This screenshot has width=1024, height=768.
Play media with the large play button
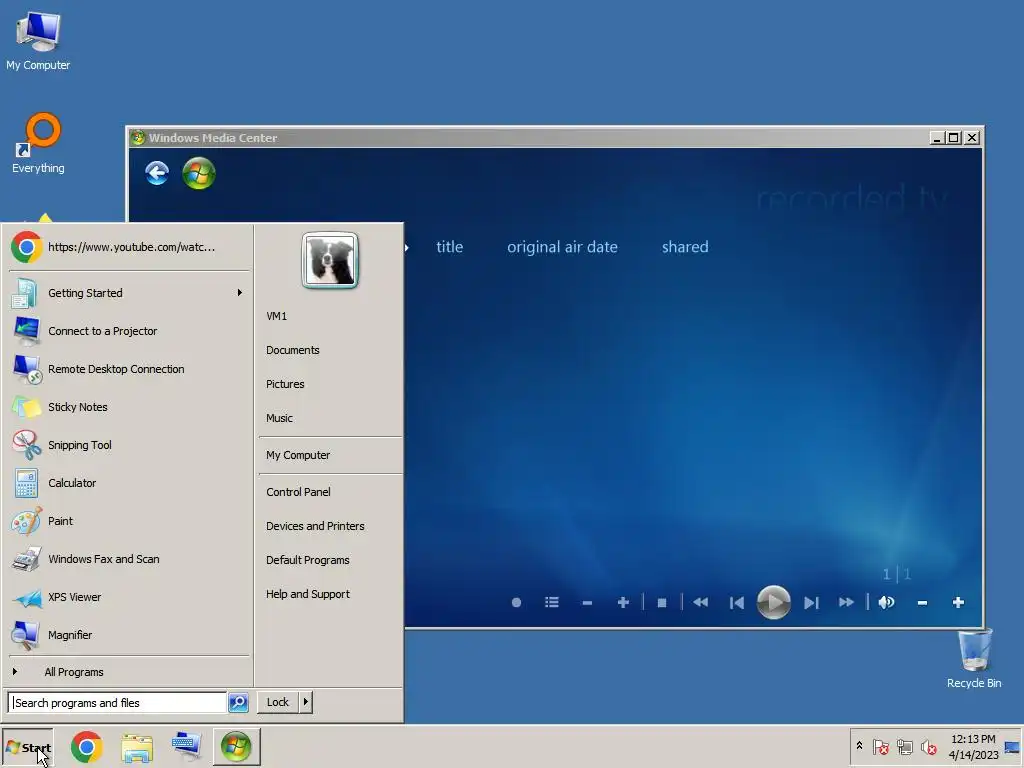coord(773,602)
